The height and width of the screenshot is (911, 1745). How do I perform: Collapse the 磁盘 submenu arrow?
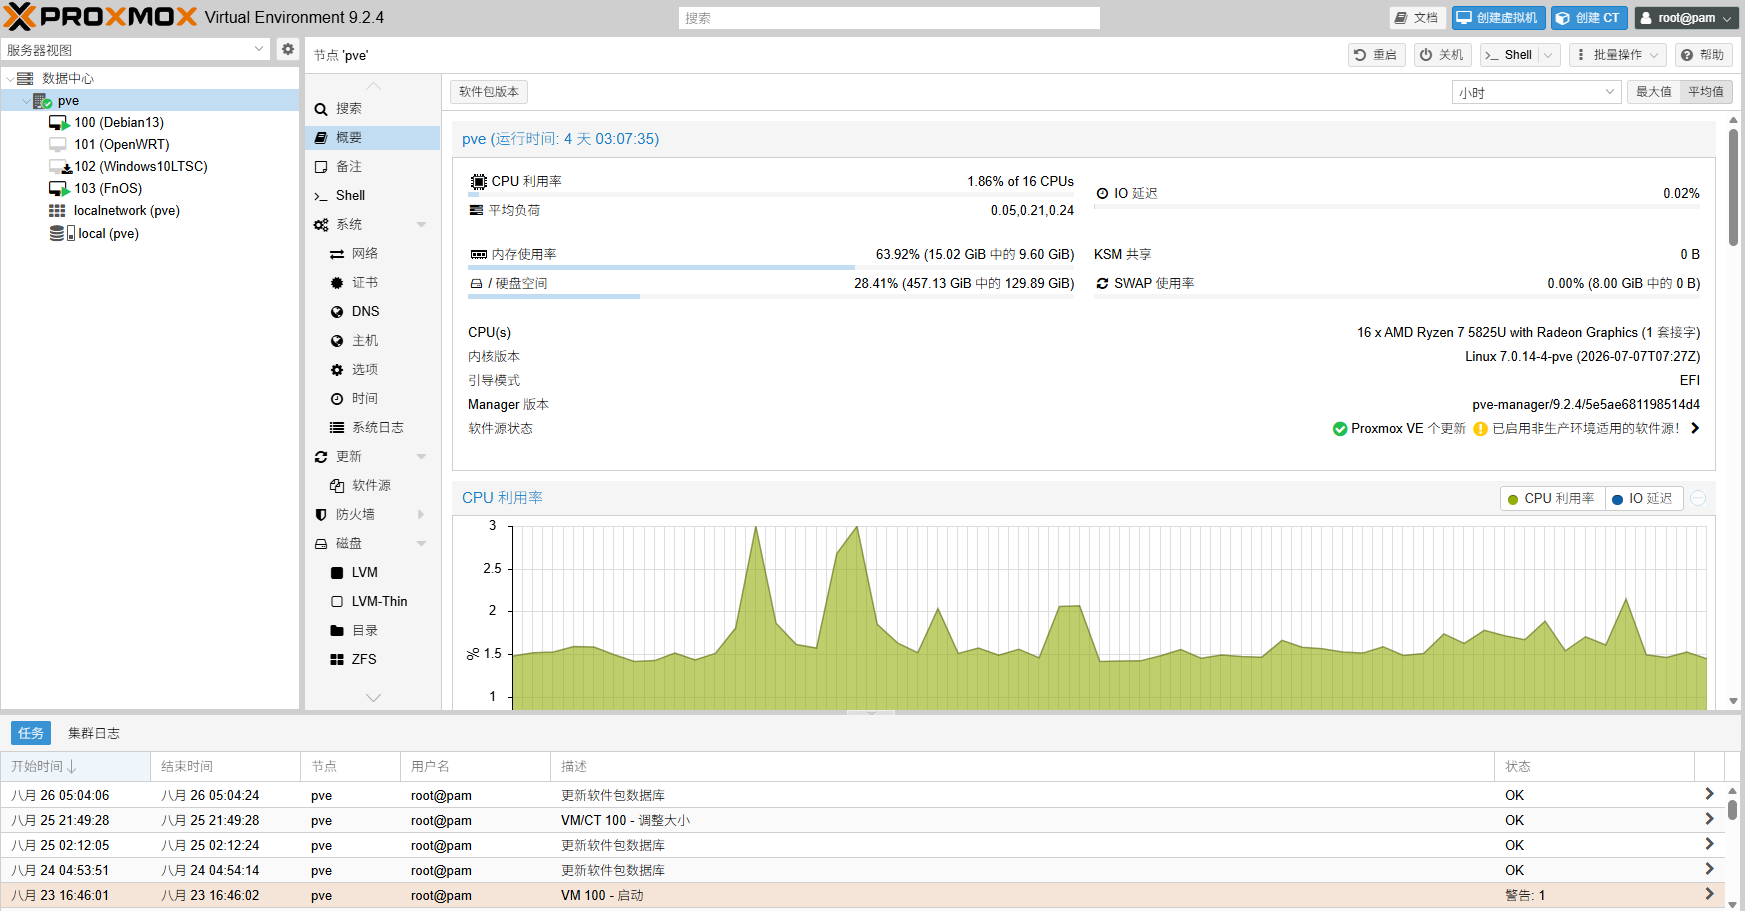pos(421,544)
